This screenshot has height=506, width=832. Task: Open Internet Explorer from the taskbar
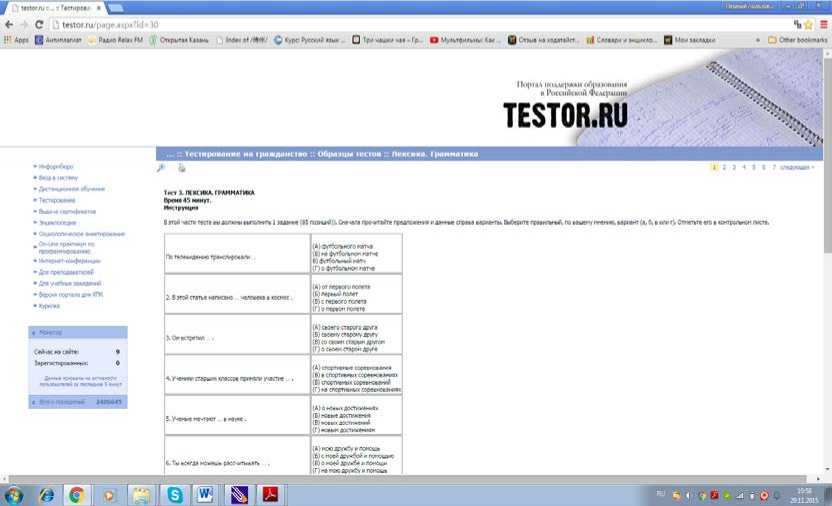[x=47, y=495]
